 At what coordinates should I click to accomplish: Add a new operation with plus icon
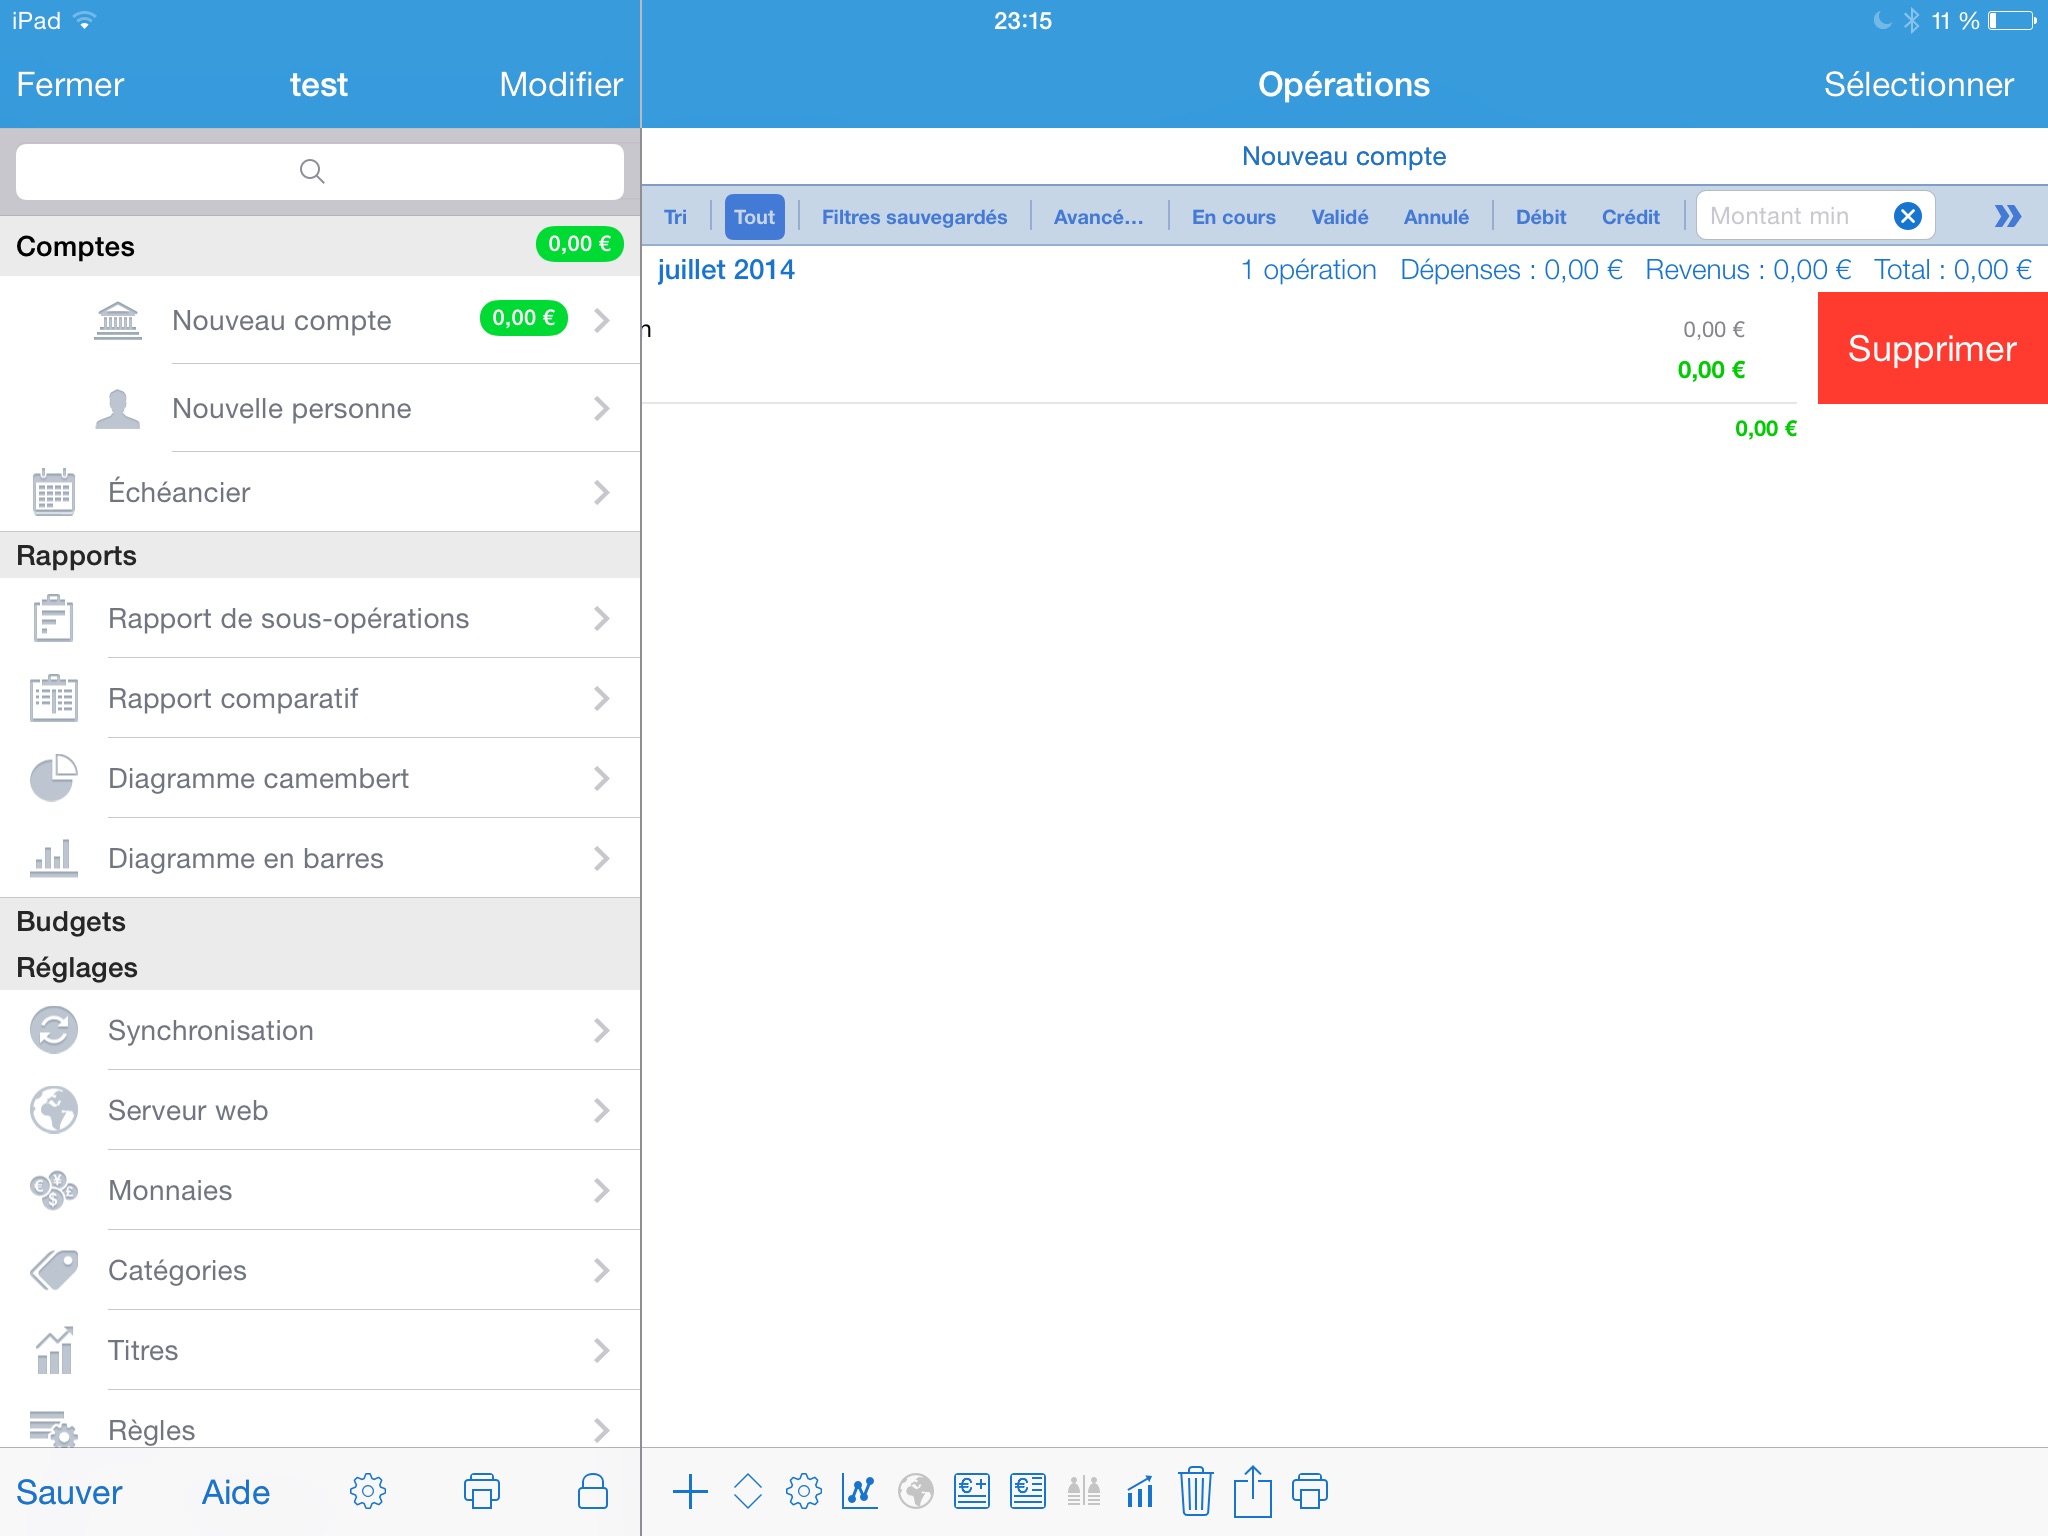(x=690, y=1491)
